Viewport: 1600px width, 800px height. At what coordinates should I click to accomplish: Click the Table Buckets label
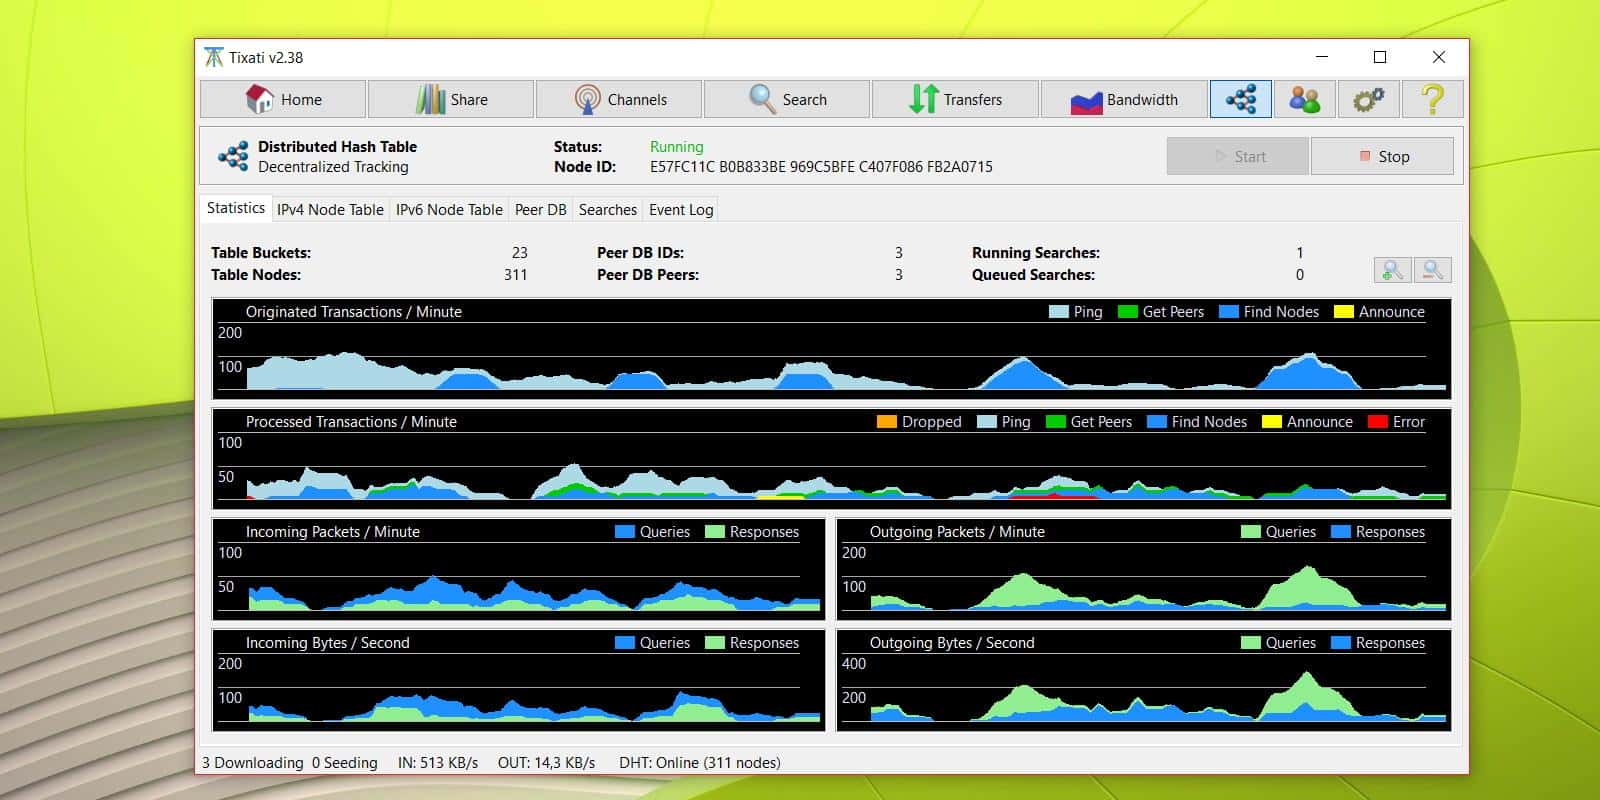pos(261,253)
